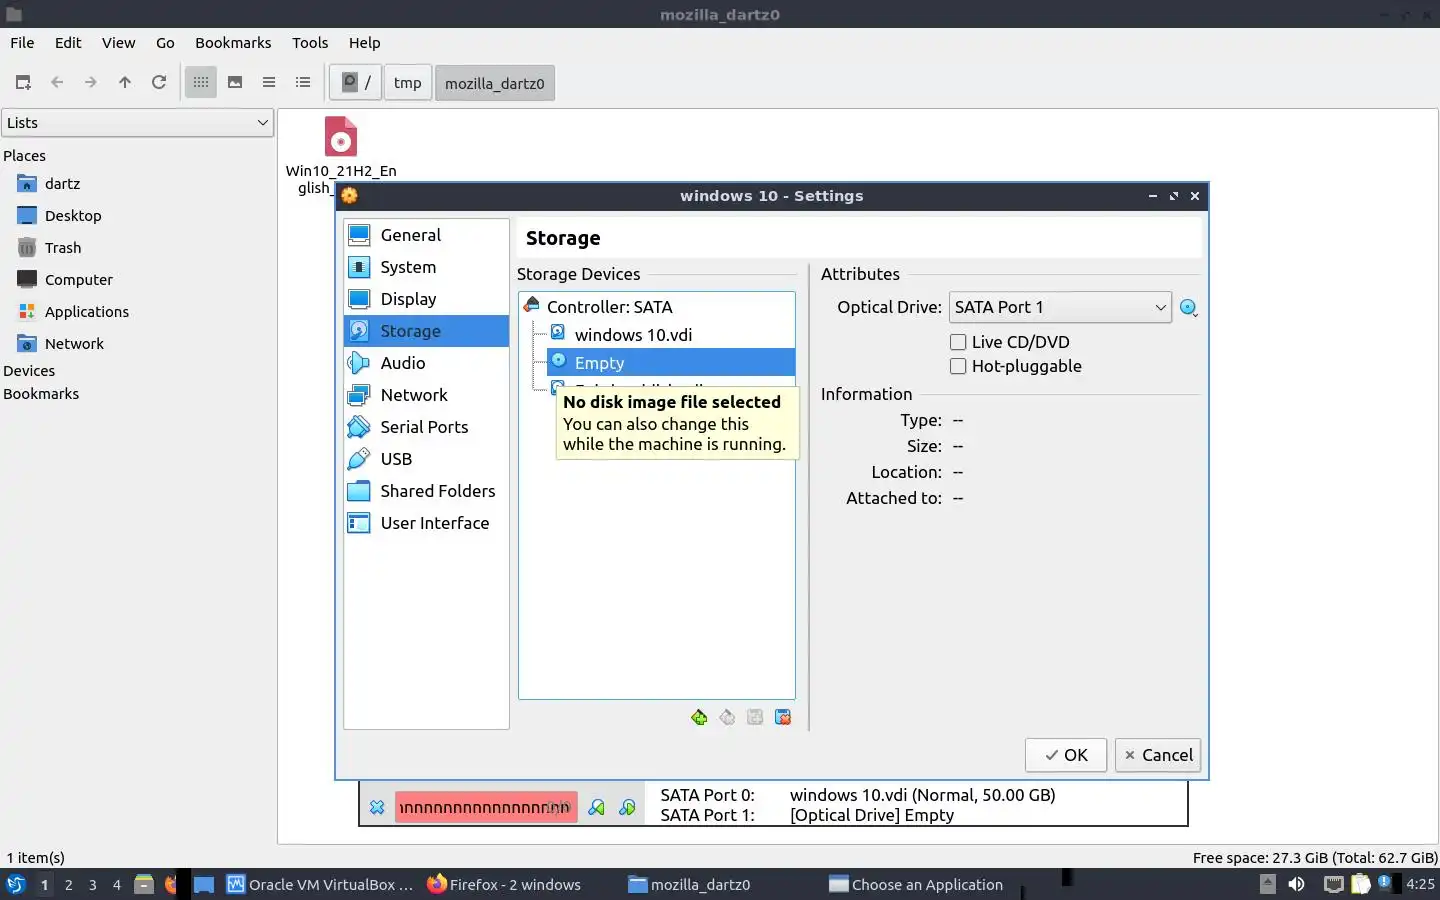The image size is (1440, 900).
Task: Switch file manager to compact list view
Action: coord(269,82)
